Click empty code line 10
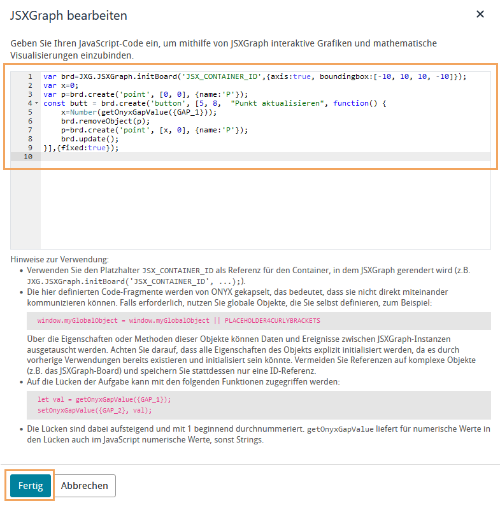Viewport: 500px width, 510px height. tap(265, 157)
